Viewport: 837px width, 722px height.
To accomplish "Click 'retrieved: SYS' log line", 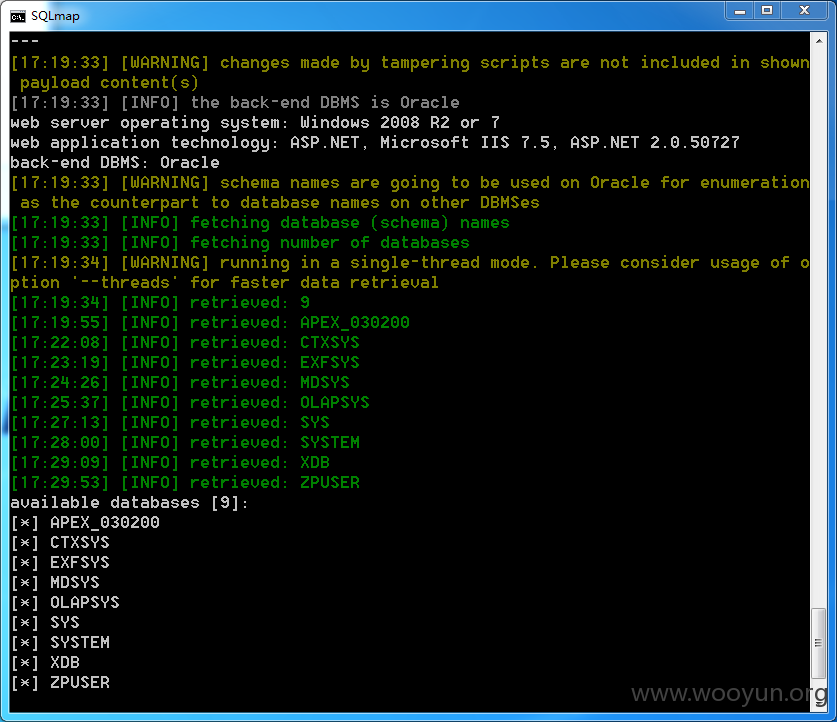I will (170, 423).
